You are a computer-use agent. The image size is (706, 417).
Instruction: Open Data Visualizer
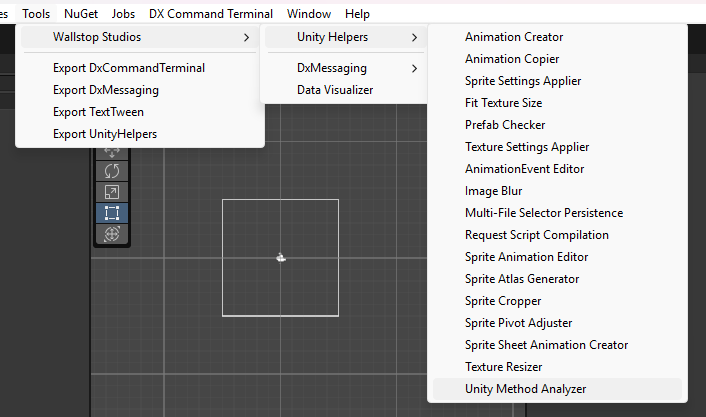[x=335, y=90]
